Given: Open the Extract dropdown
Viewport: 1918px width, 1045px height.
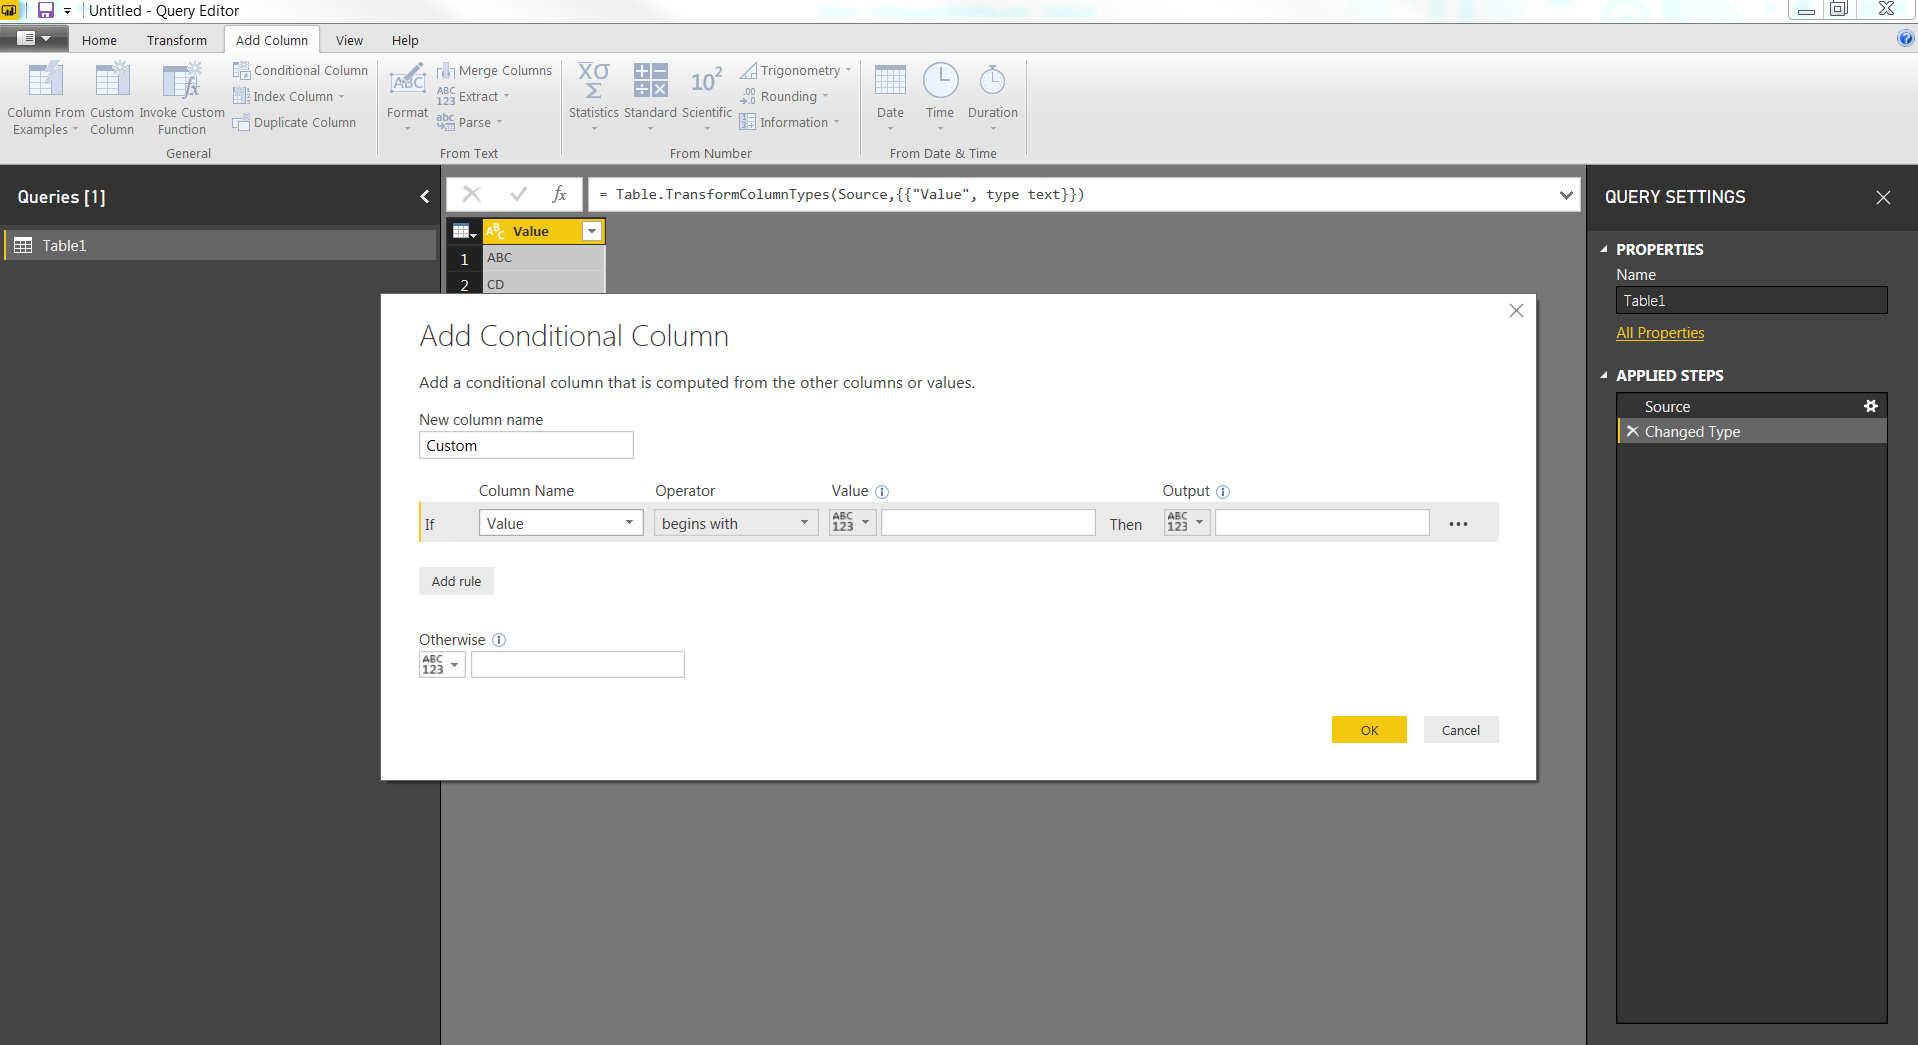Looking at the screenshot, I should [x=473, y=96].
